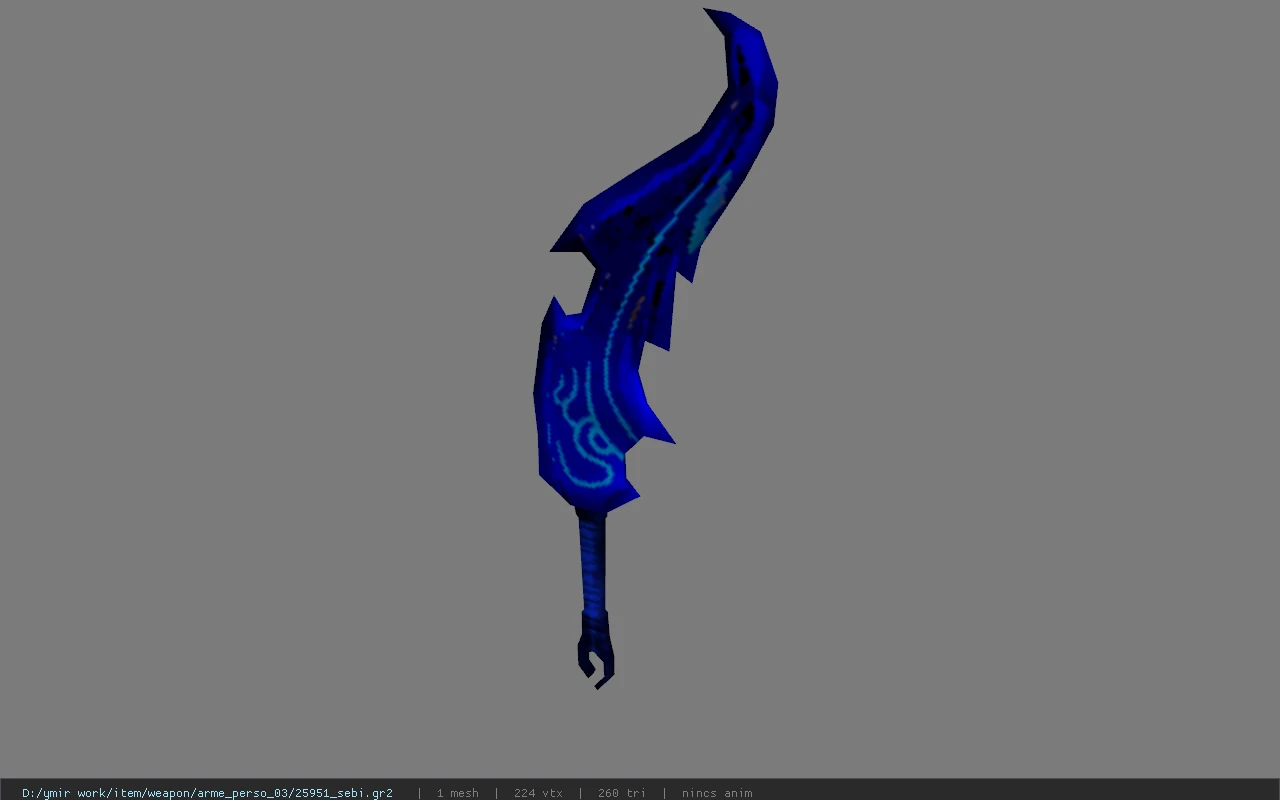
Task: Click the file path 25951_sebi.gr2 in status bar
Action: [207, 793]
